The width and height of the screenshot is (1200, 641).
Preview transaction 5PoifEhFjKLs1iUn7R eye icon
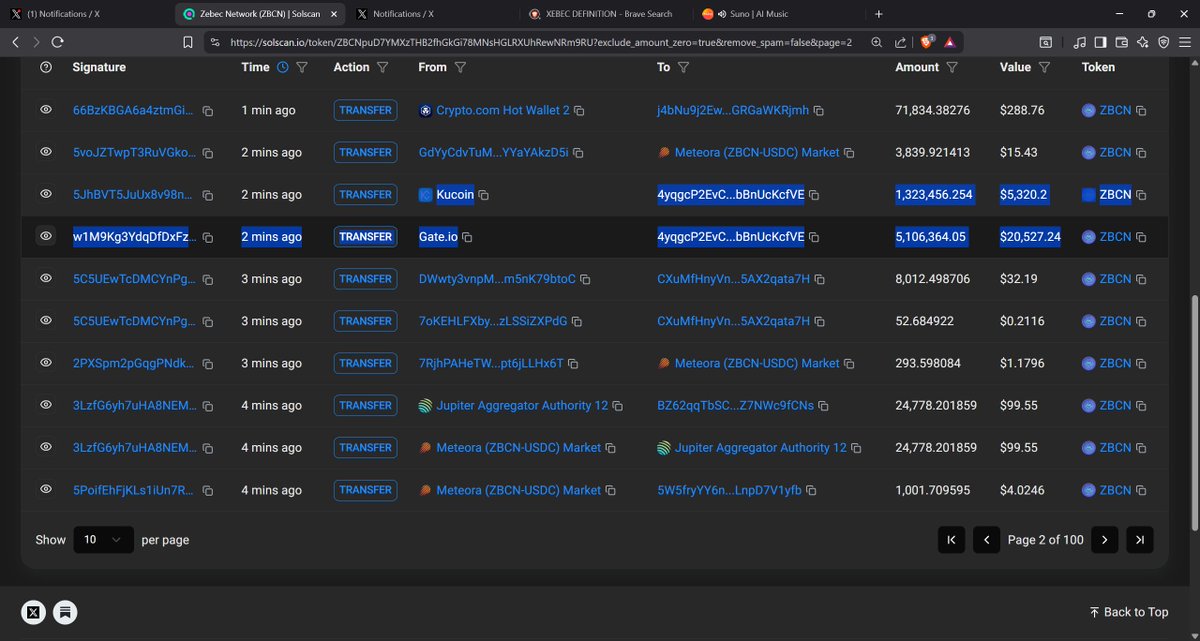[46, 490]
